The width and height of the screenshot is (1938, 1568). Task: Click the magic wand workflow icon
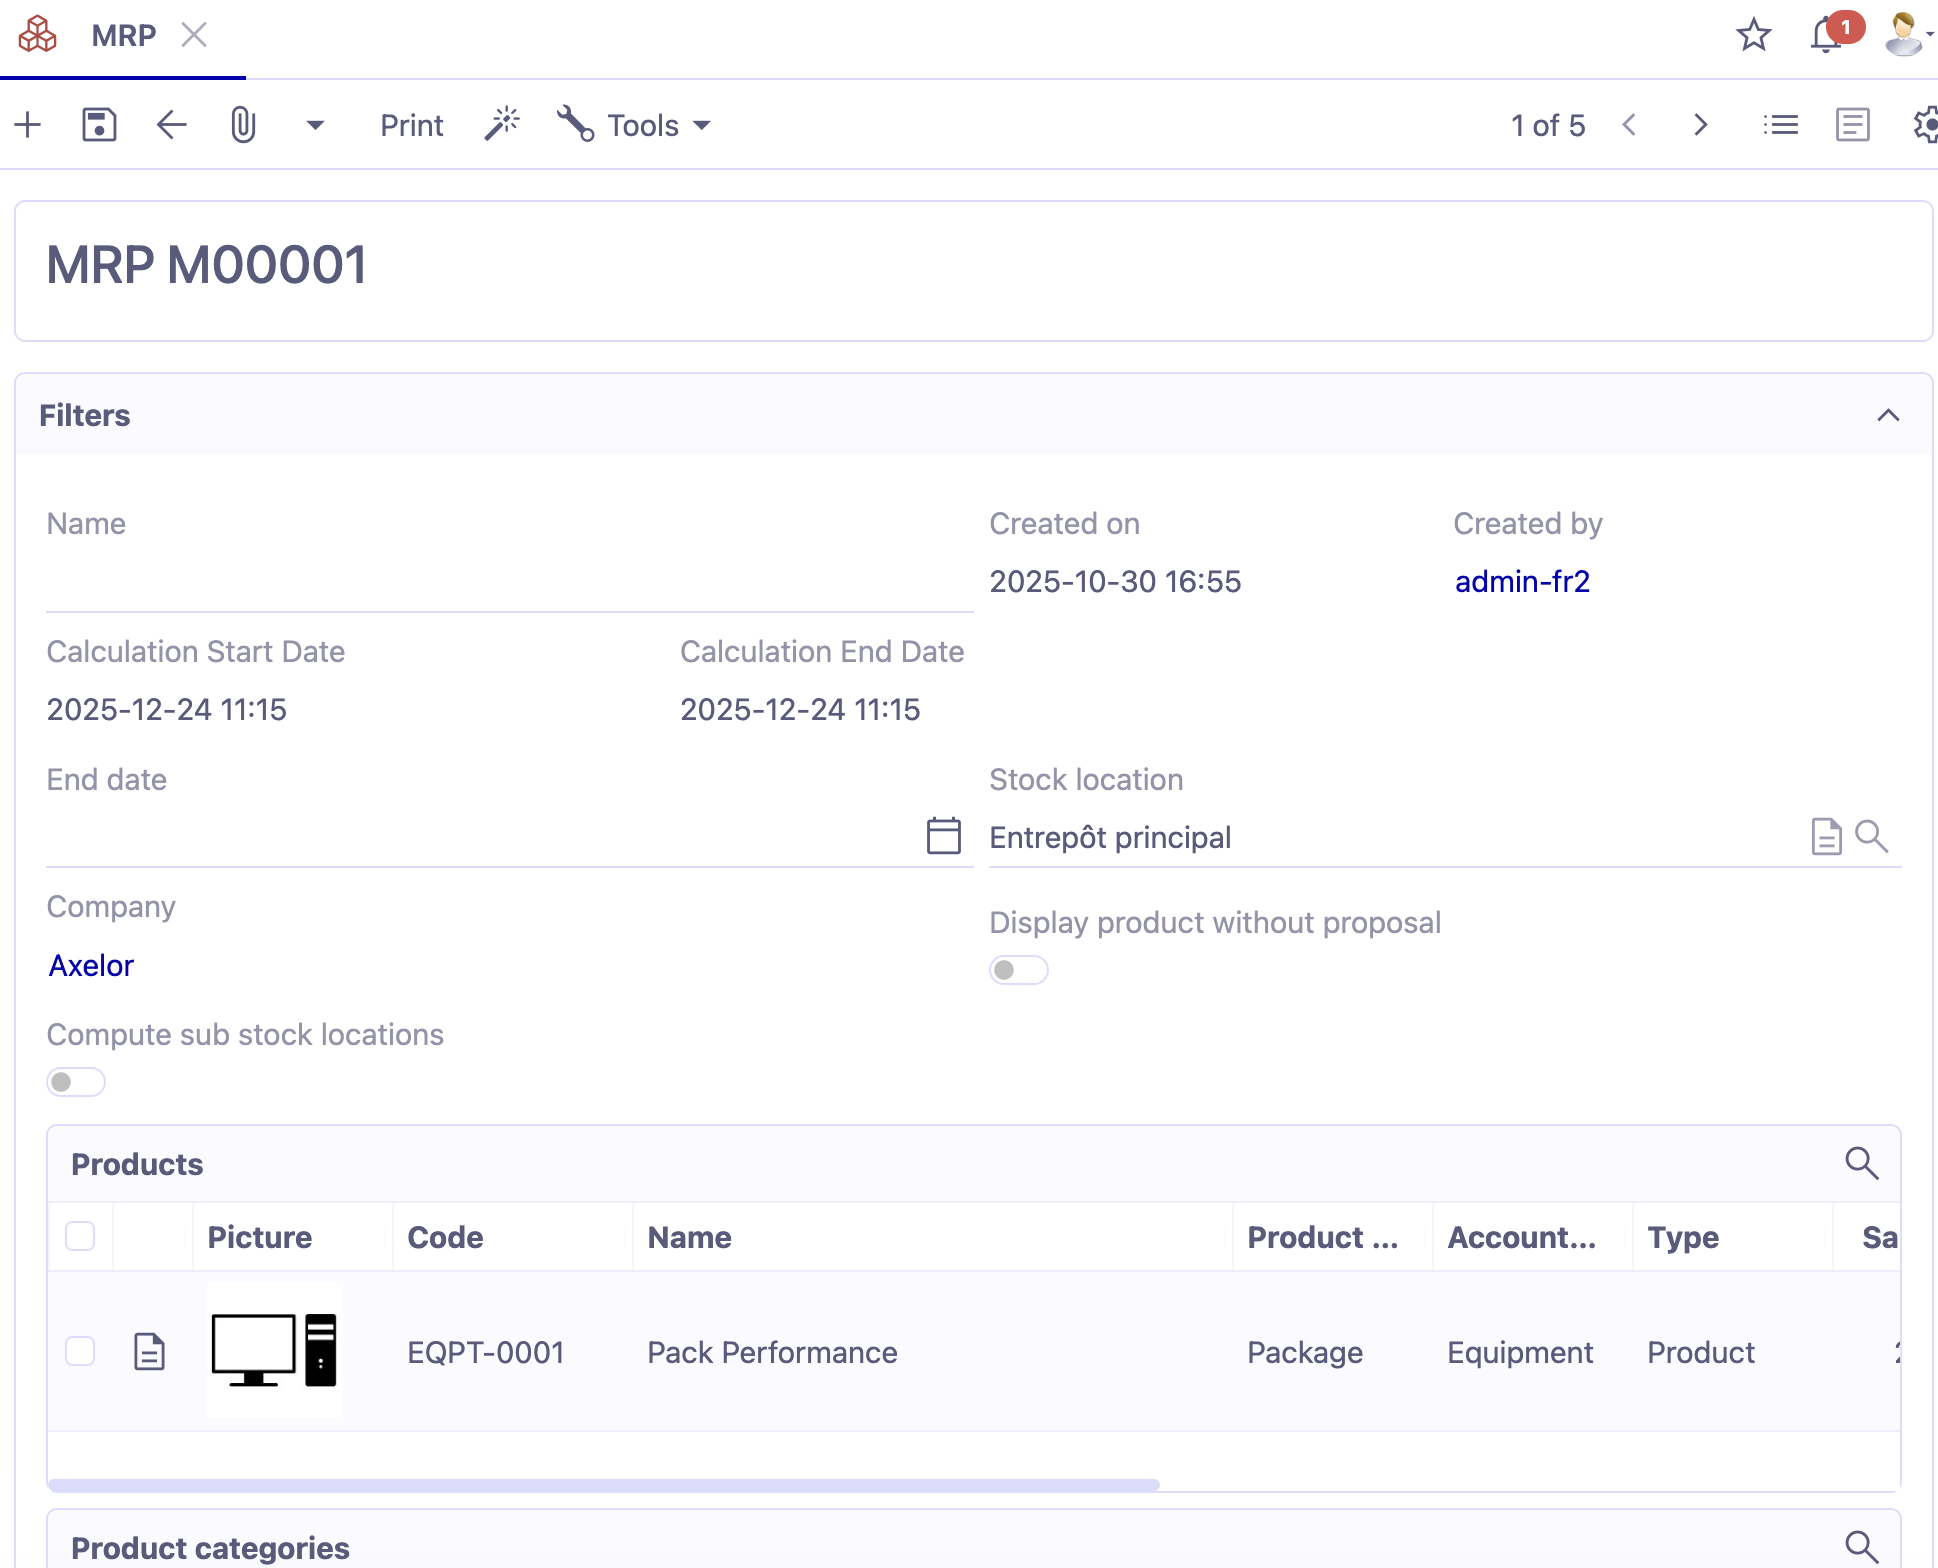point(502,122)
